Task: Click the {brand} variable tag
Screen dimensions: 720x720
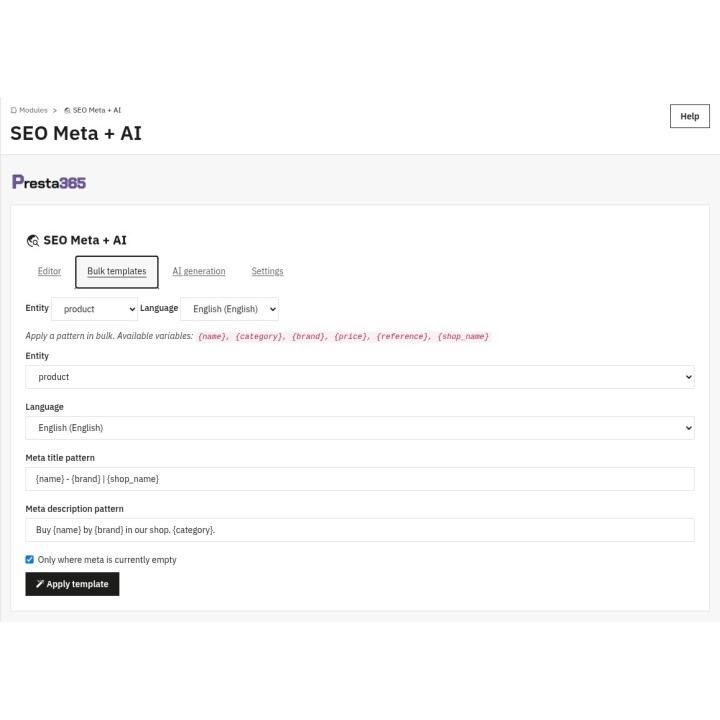Action: coord(310,337)
